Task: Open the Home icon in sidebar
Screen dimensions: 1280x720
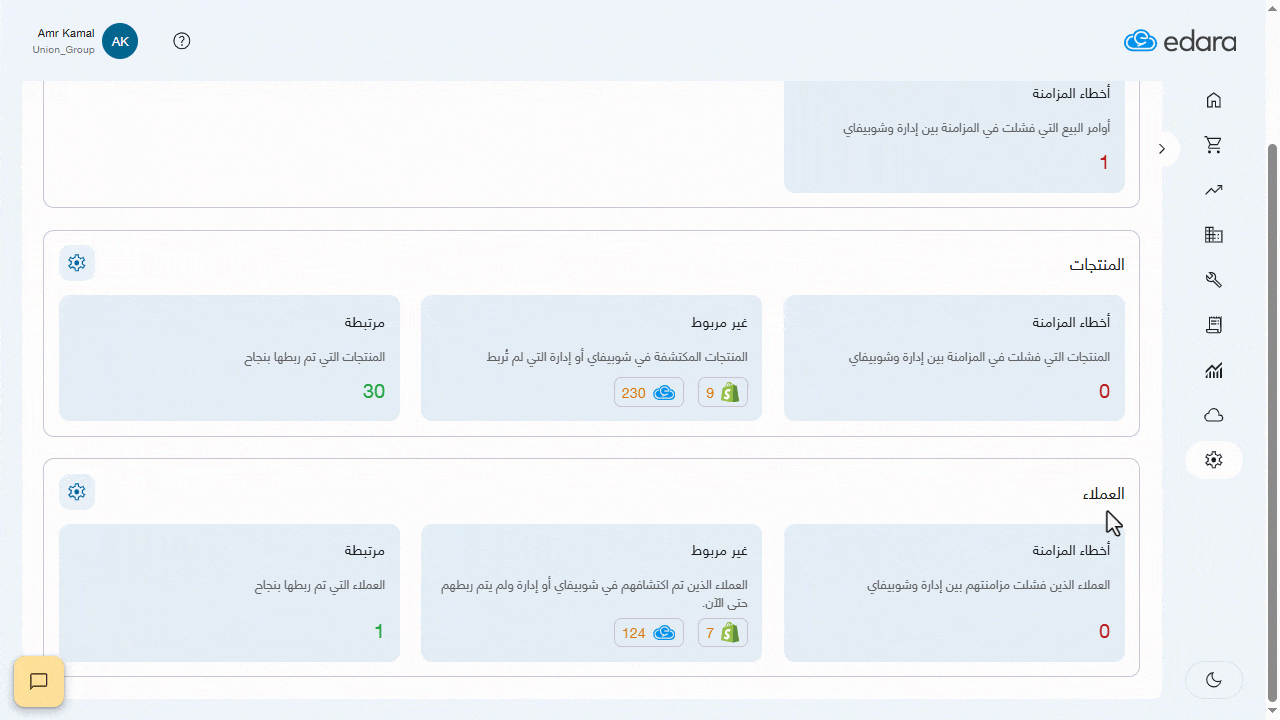Action: coord(1214,100)
